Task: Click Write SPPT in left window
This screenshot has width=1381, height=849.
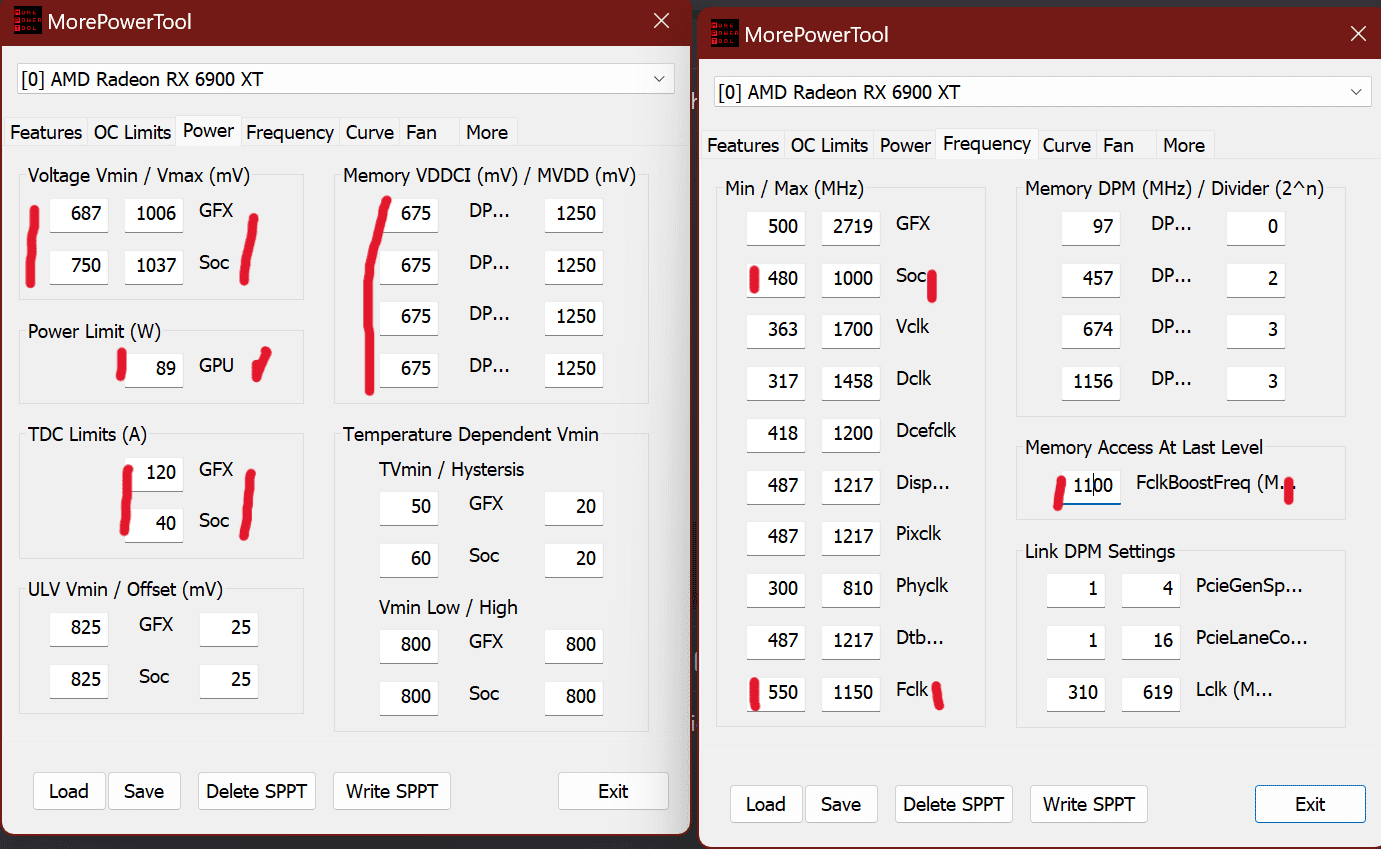Action: coord(392,791)
